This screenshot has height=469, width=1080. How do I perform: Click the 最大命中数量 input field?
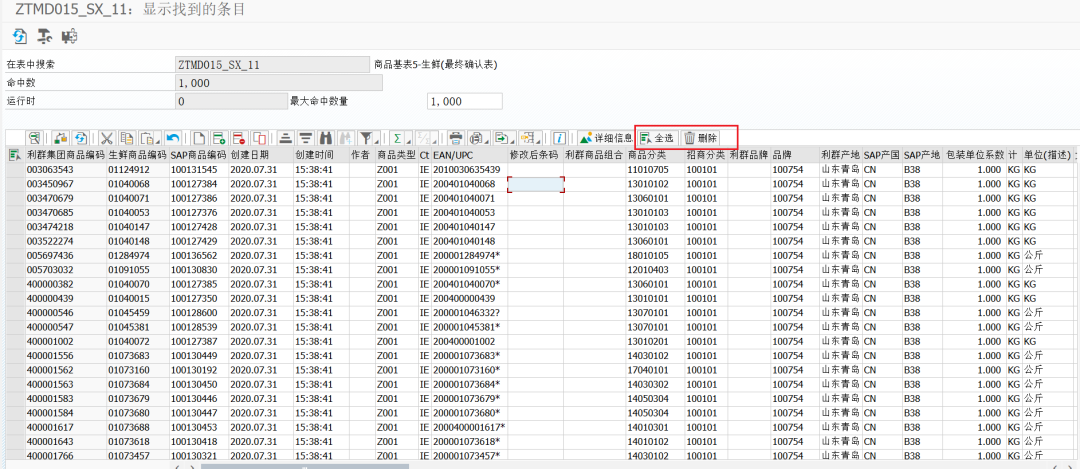pos(465,101)
